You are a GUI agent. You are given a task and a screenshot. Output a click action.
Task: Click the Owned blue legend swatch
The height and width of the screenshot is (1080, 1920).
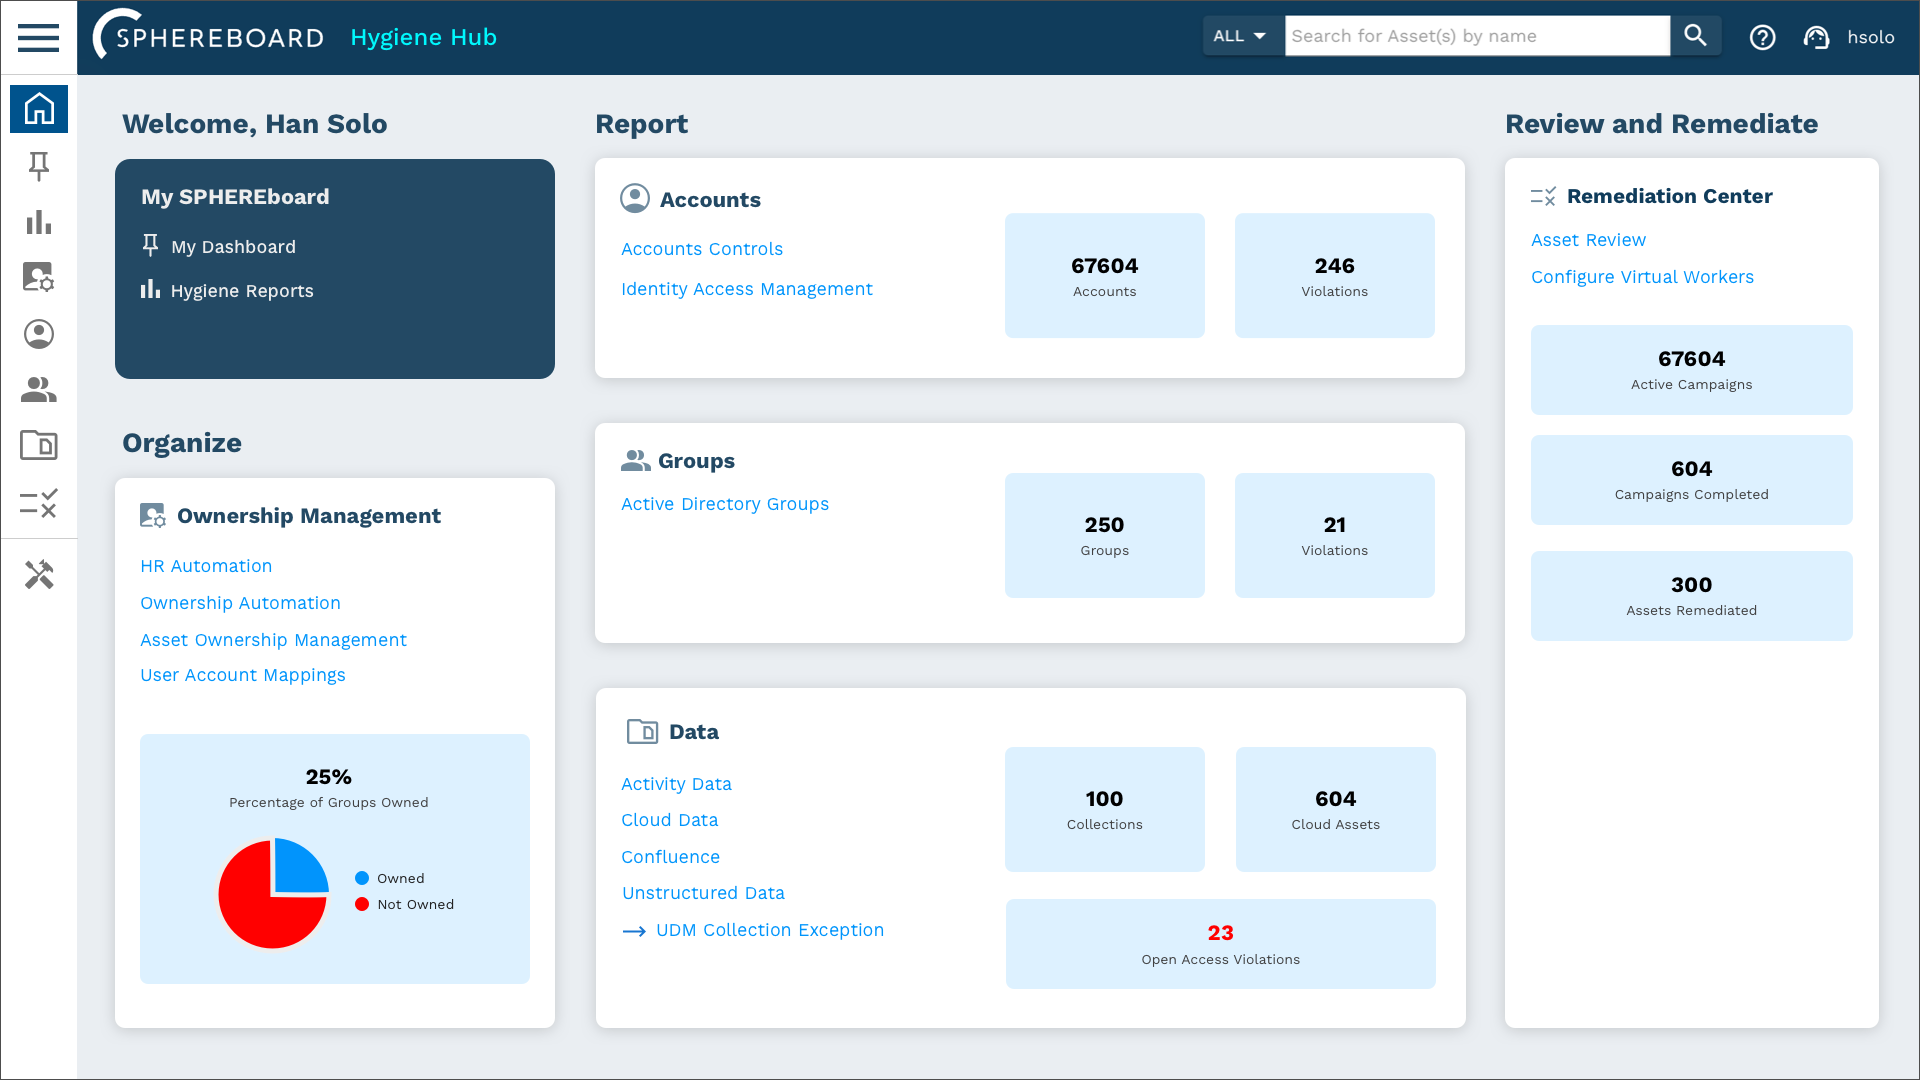point(362,878)
